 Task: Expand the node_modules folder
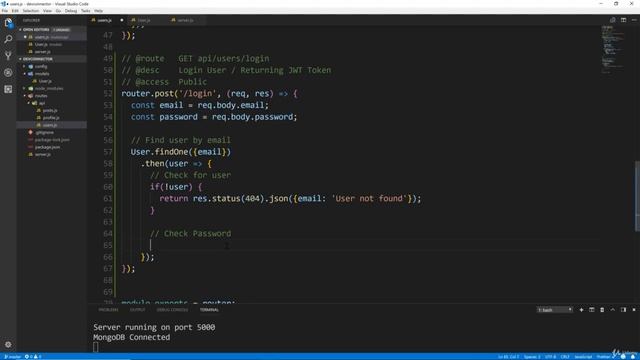click(49, 89)
